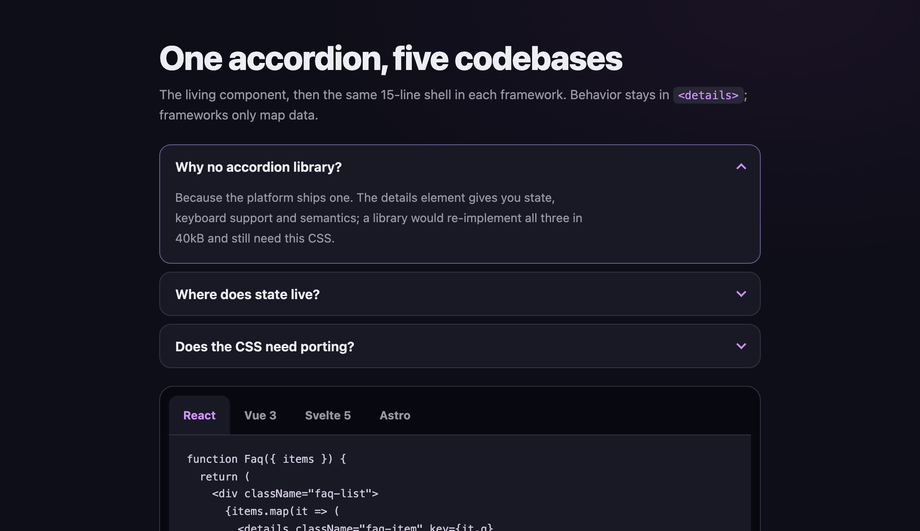Expand the 'Does the CSS need porting?' chevron
Viewport: 920px width, 531px height.
pos(741,346)
